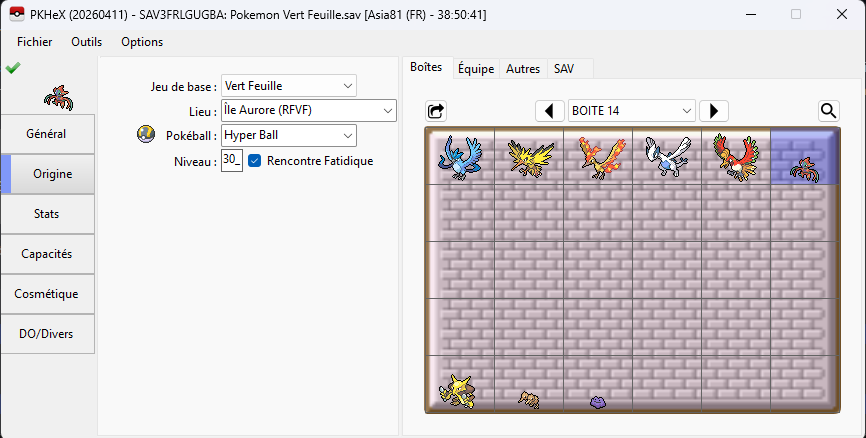Image resolution: width=866 pixels, height=438 pixels.
Task: Expand the BOITE 14 box selector
Action: click(631, 111)
